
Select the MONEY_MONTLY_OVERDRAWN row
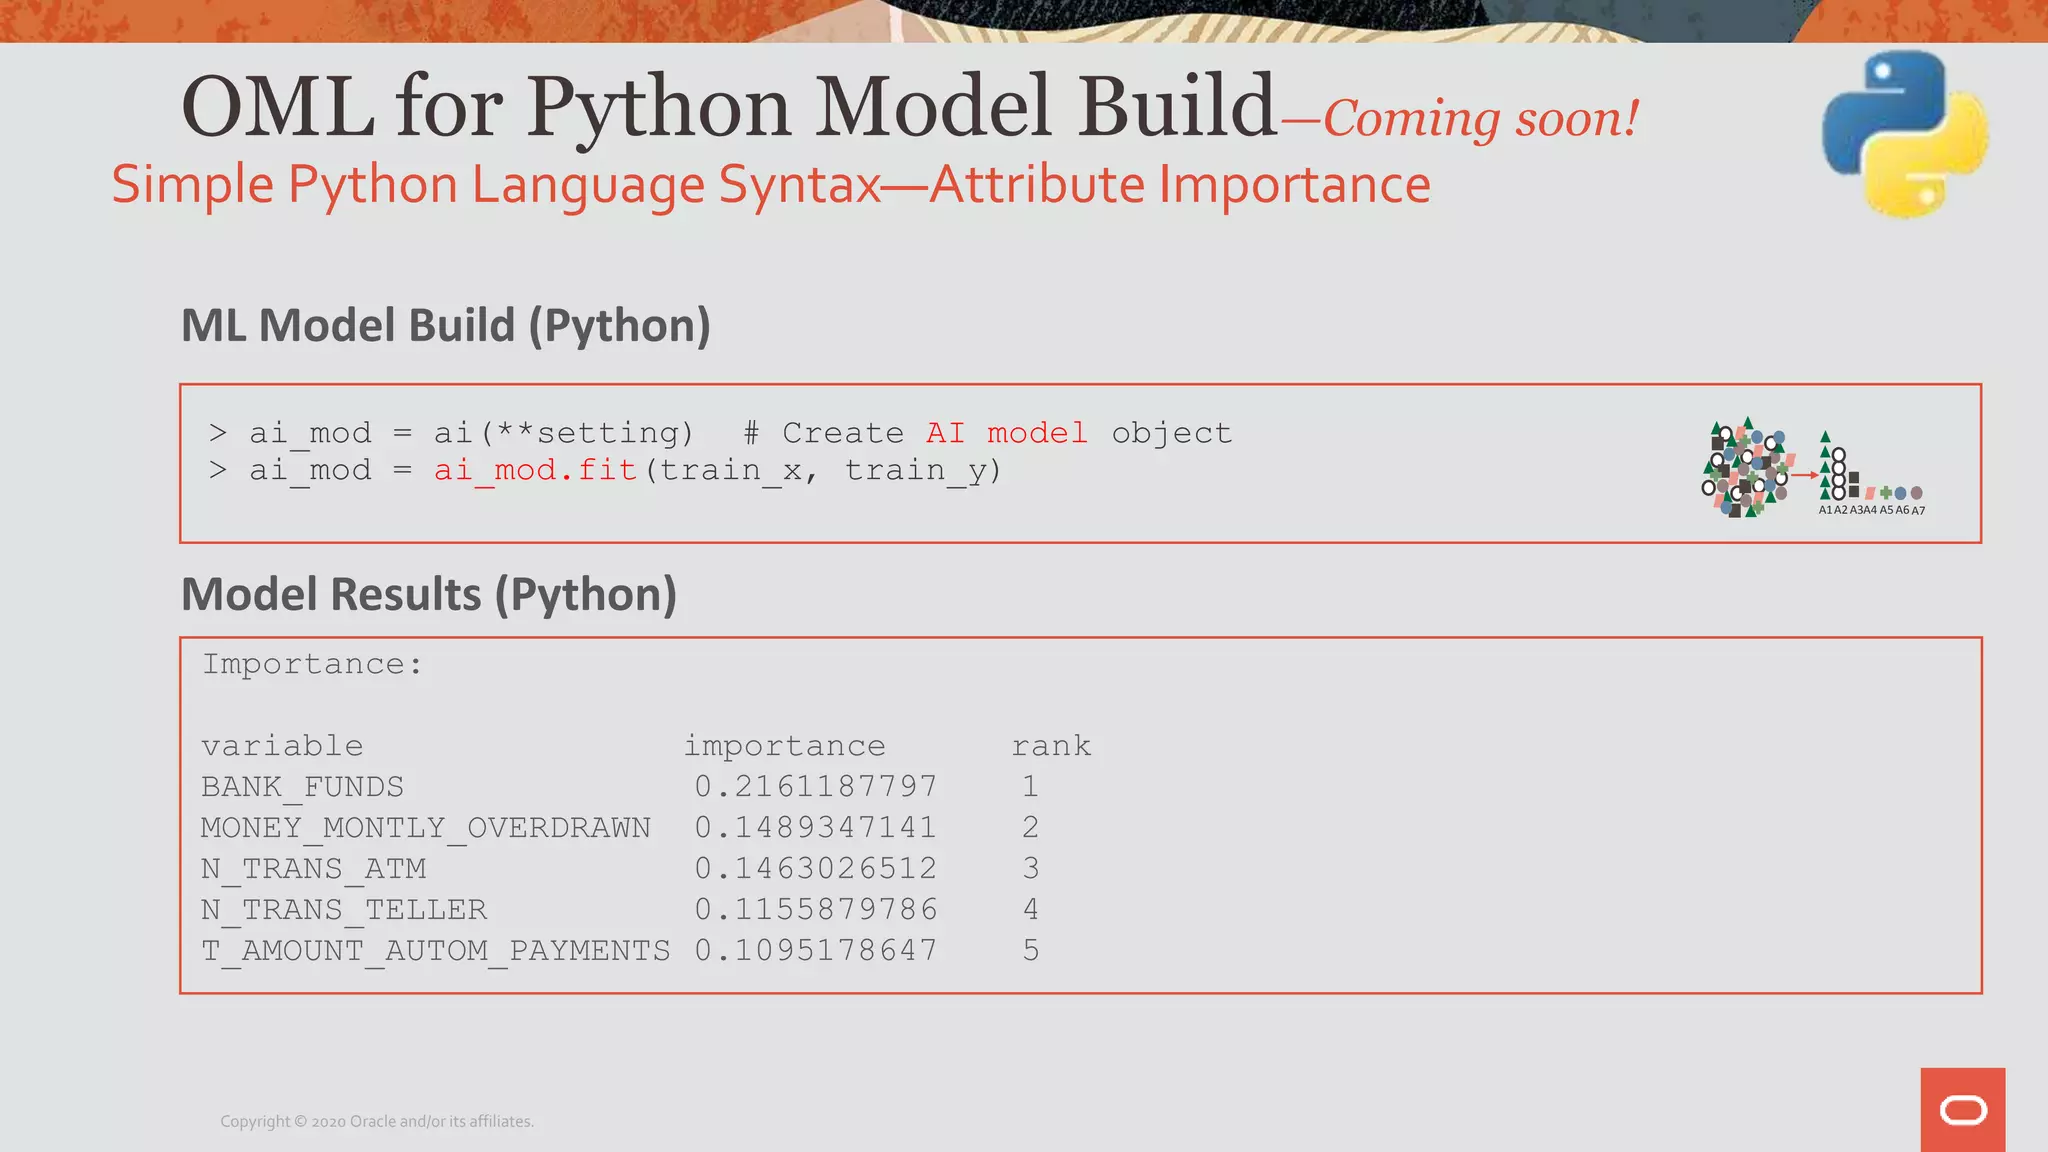(x=425, y=828)
